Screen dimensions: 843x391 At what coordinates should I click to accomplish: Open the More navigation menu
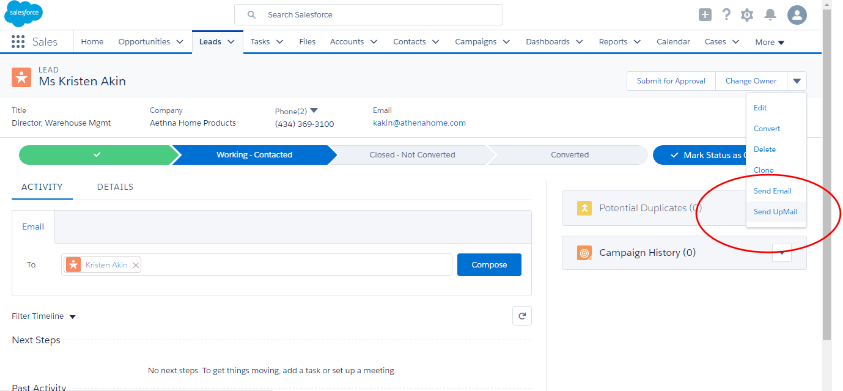click(769, 42)
